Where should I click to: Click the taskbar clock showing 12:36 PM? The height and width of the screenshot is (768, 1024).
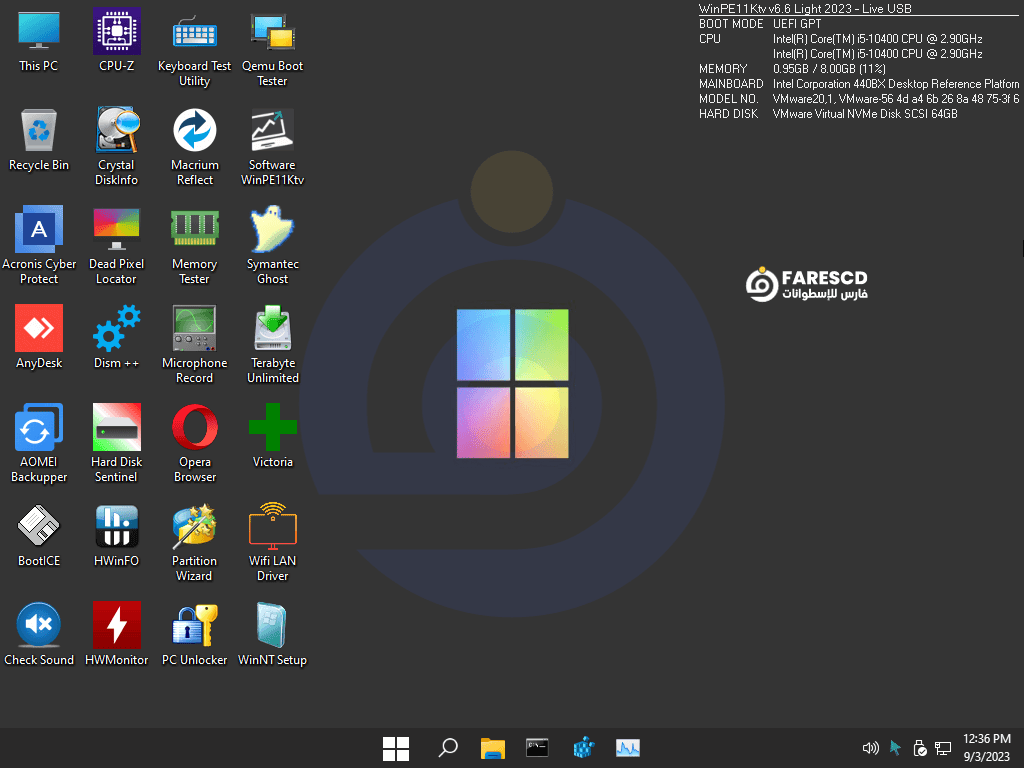tap(987, 748)
